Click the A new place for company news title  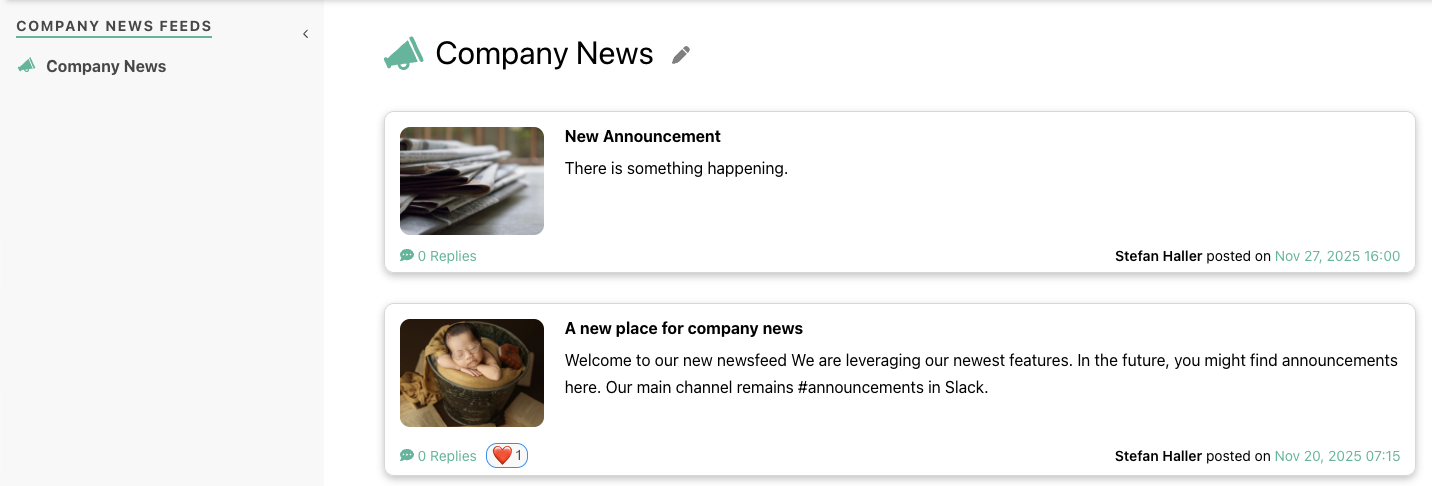[x=683, y=328]
